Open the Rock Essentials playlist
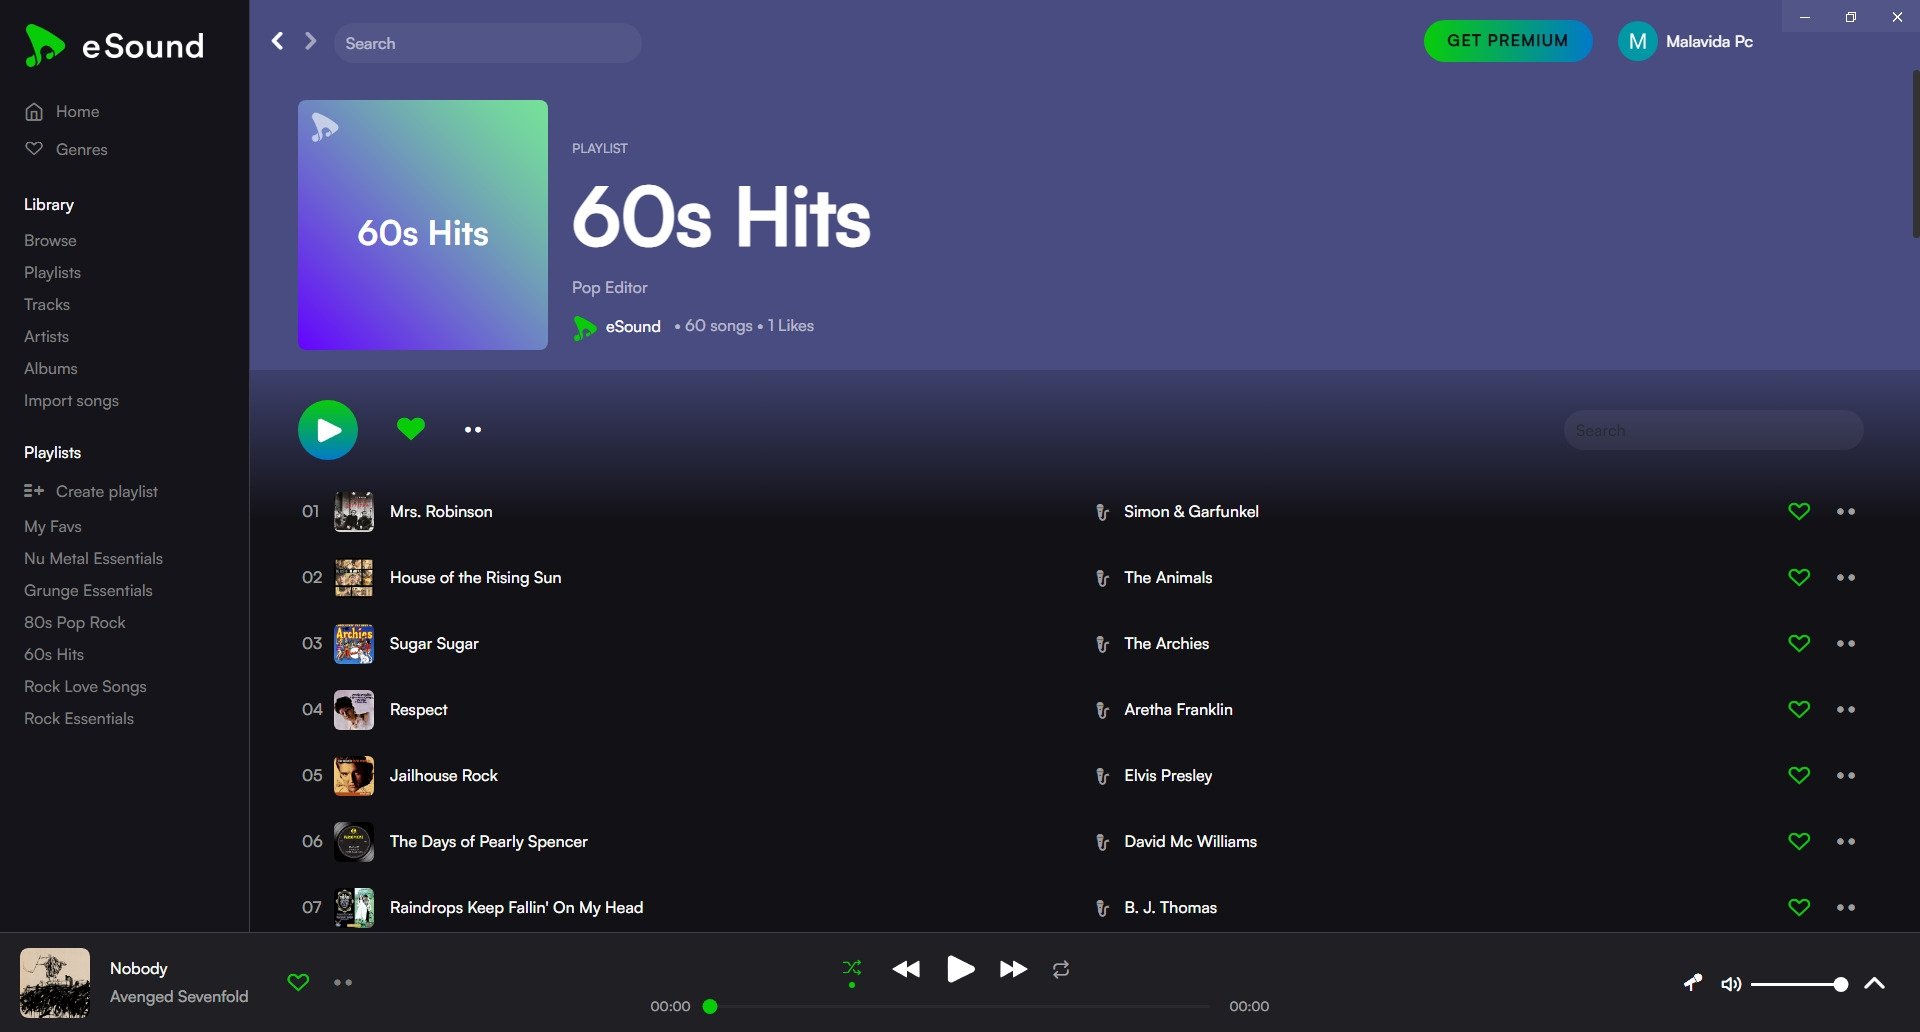The image size is (1920, 1032). point(79,718)
